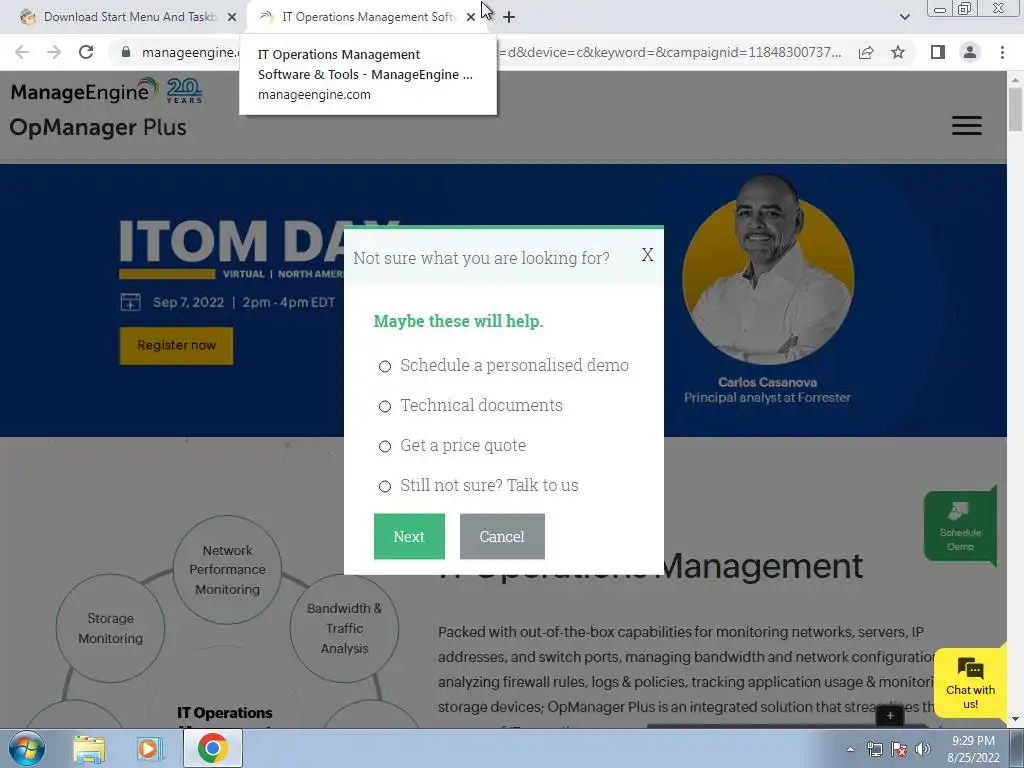The width and height of the screenshot is (1024, 768).
Task: Select Get a price quote radio option
Action: 385,446
